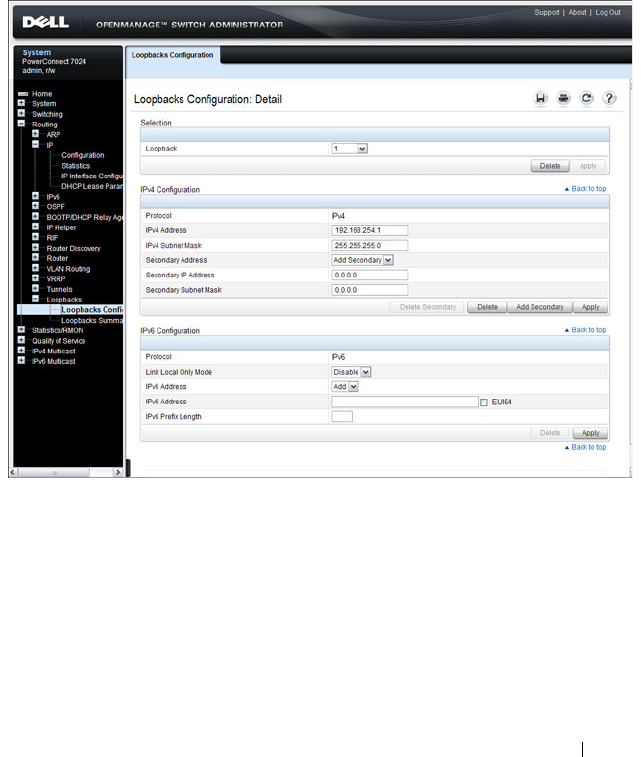Click the bottom Back to top link

click(585, 447)
